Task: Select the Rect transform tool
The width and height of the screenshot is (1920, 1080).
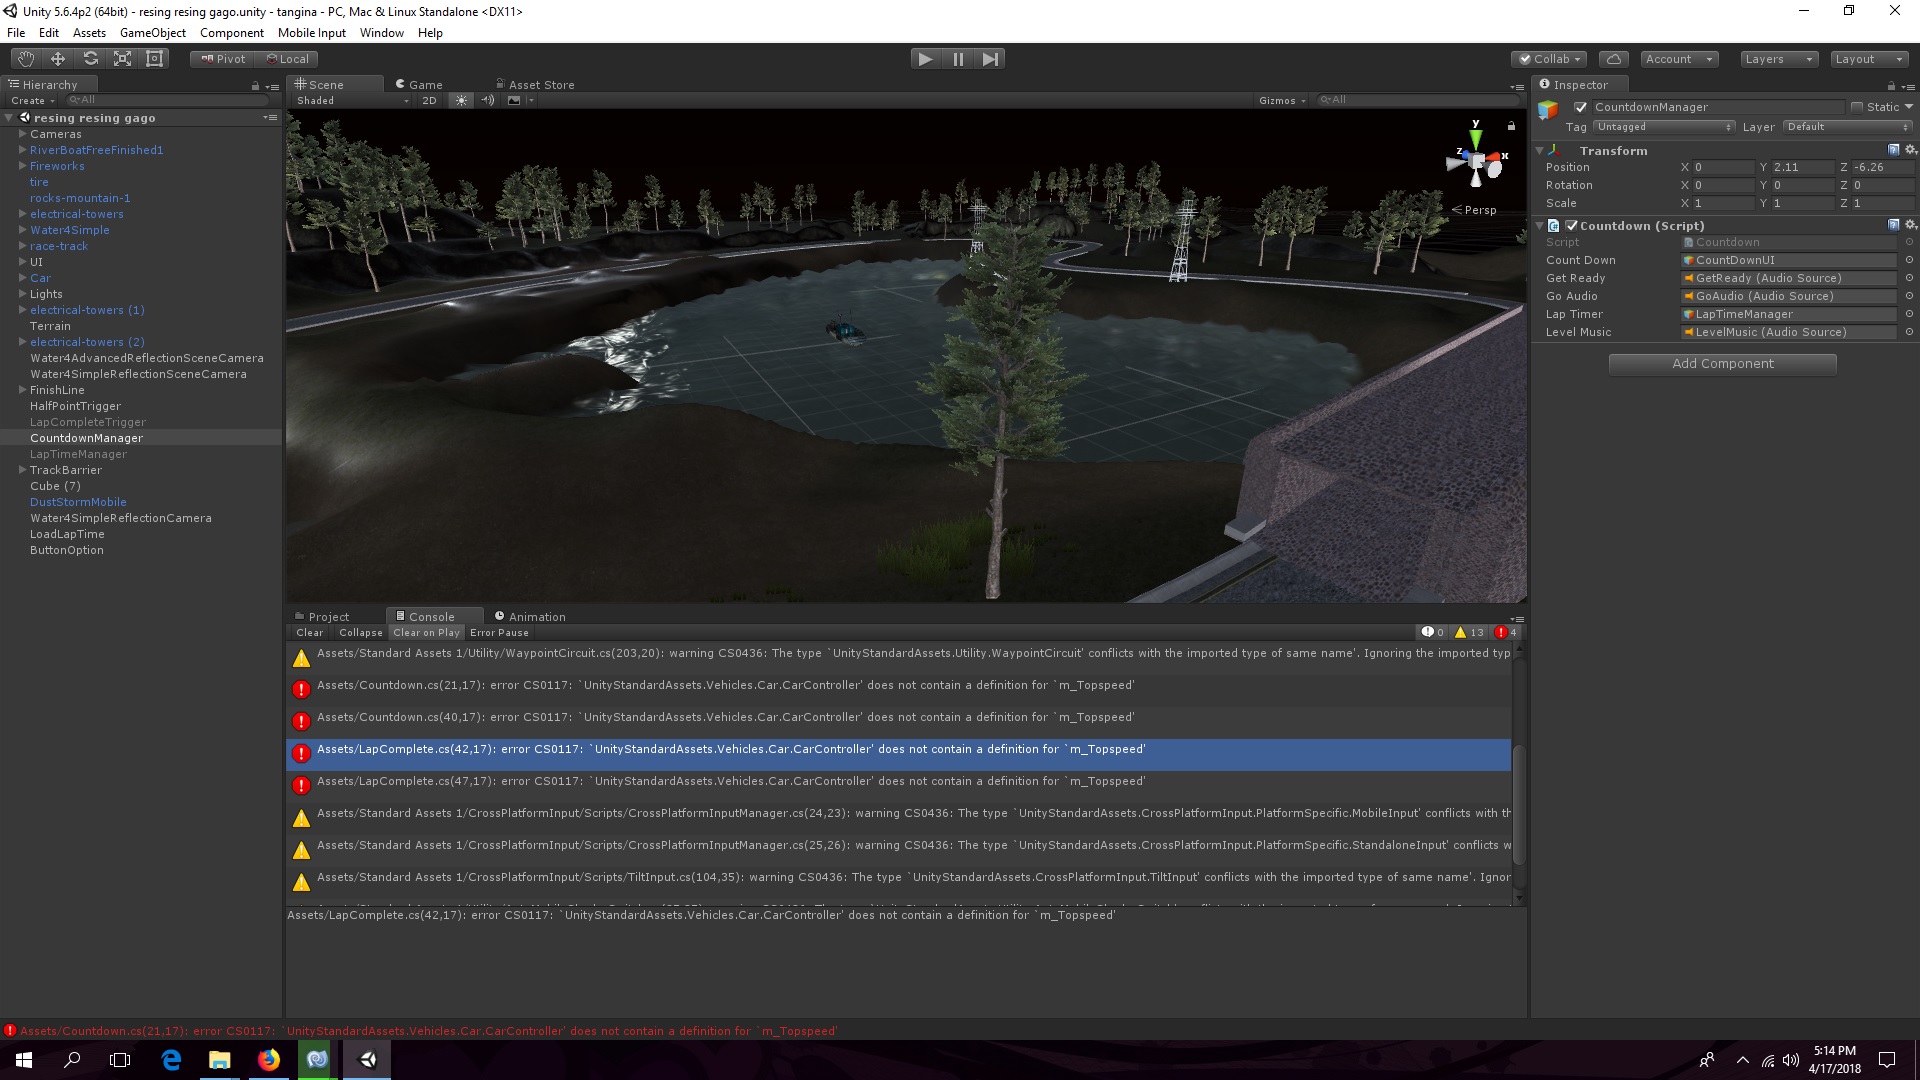Action: click(154, 59)
